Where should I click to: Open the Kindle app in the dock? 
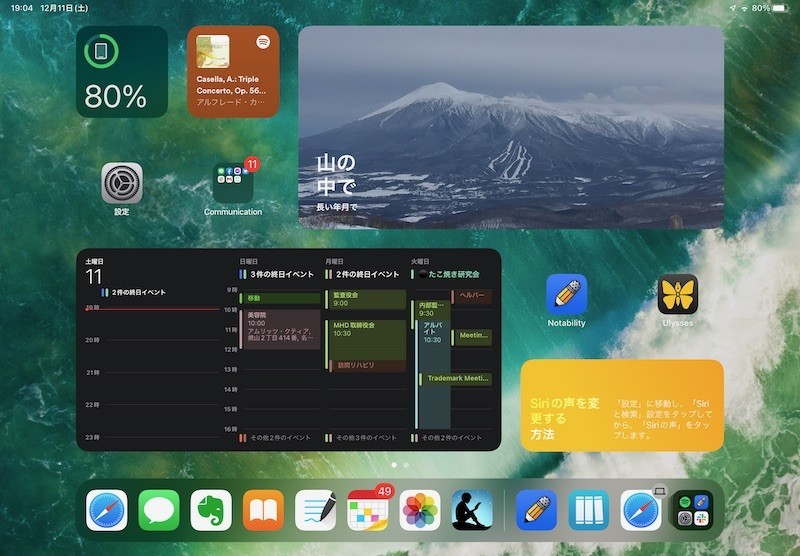point(472,510)
